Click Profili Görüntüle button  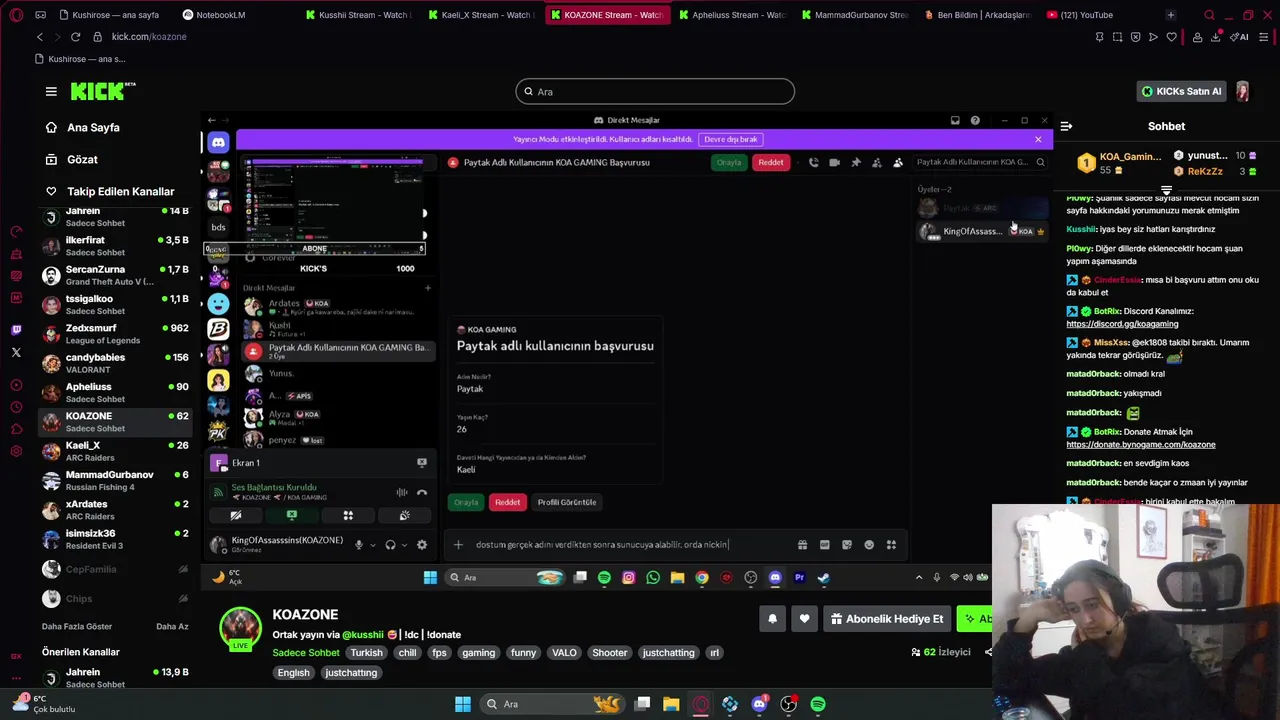click(x=566, y=502)
